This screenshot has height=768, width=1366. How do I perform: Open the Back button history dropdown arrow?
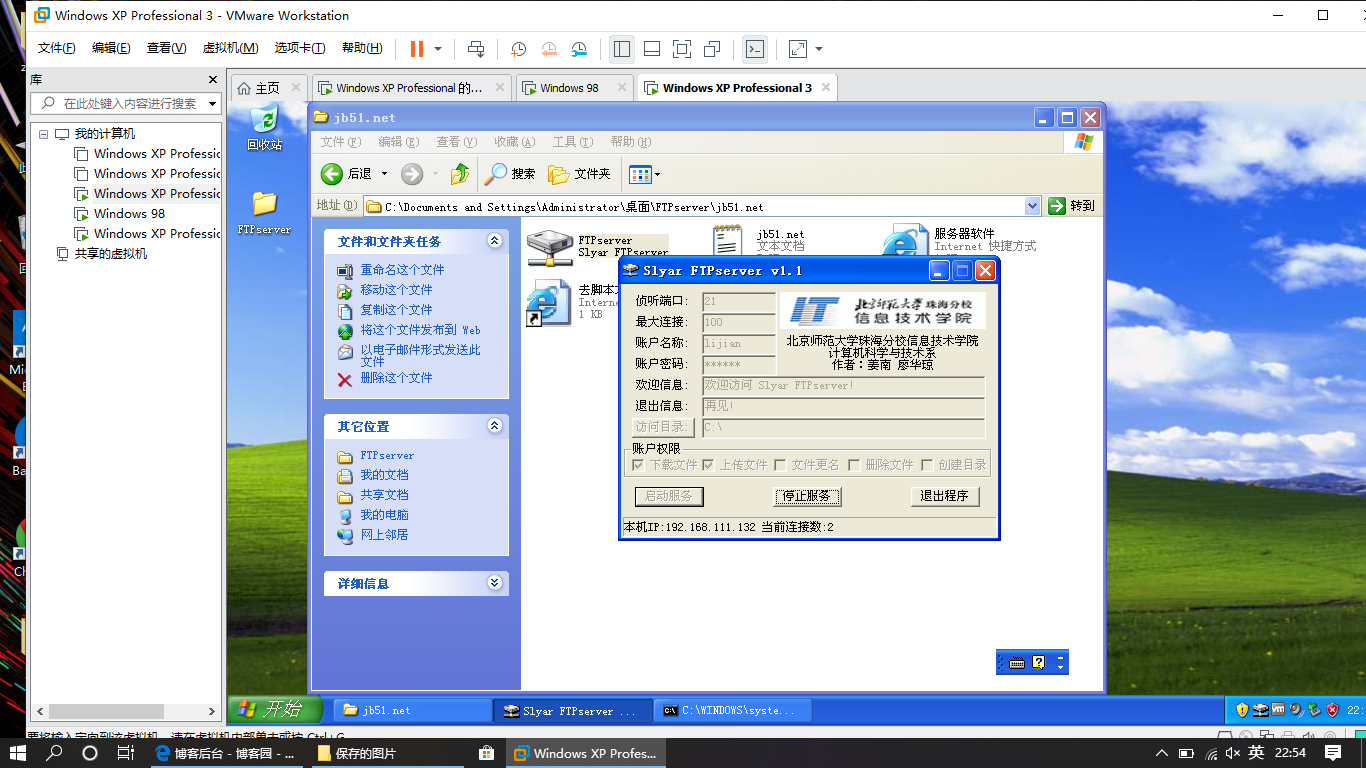pyautogui.click(x=384, y=174)
